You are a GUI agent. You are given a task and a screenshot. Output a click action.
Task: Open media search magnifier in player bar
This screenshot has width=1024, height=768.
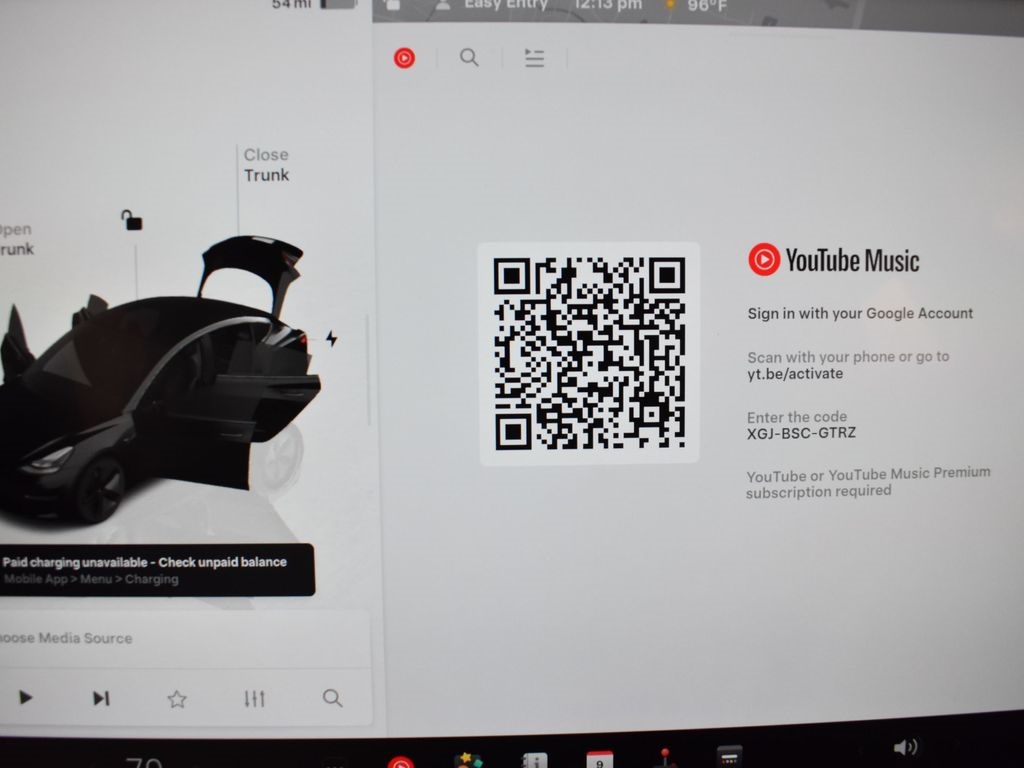point(332,698)
